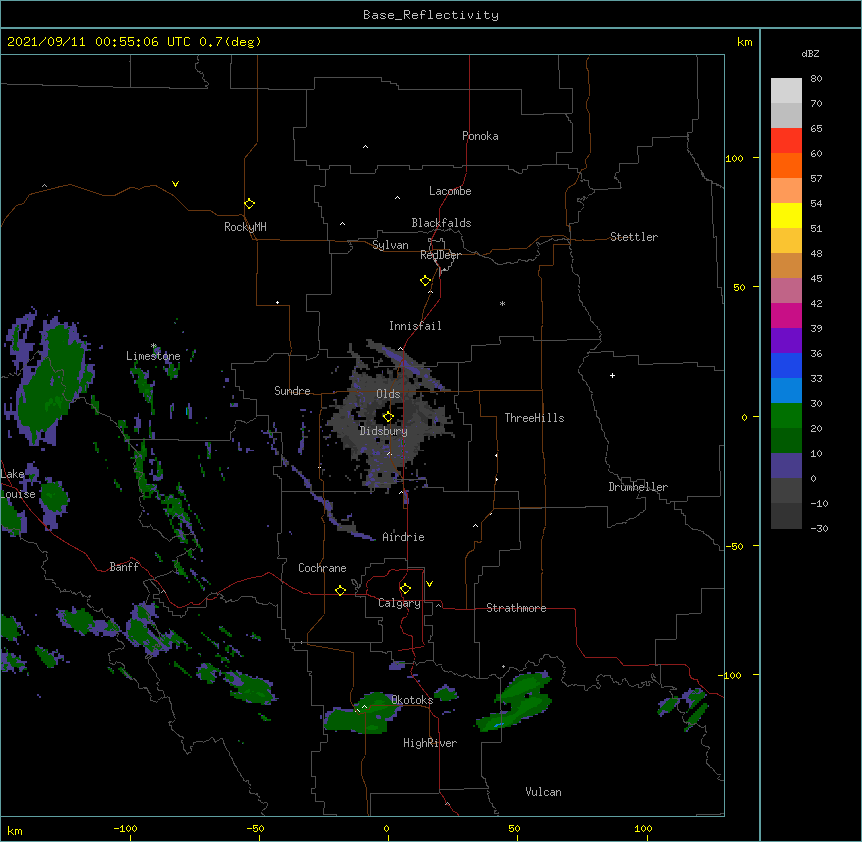Click the white plus marker north of Drumheller
Image resolution: width=862 pixels, height=842 pixels.
coord(612,375)
